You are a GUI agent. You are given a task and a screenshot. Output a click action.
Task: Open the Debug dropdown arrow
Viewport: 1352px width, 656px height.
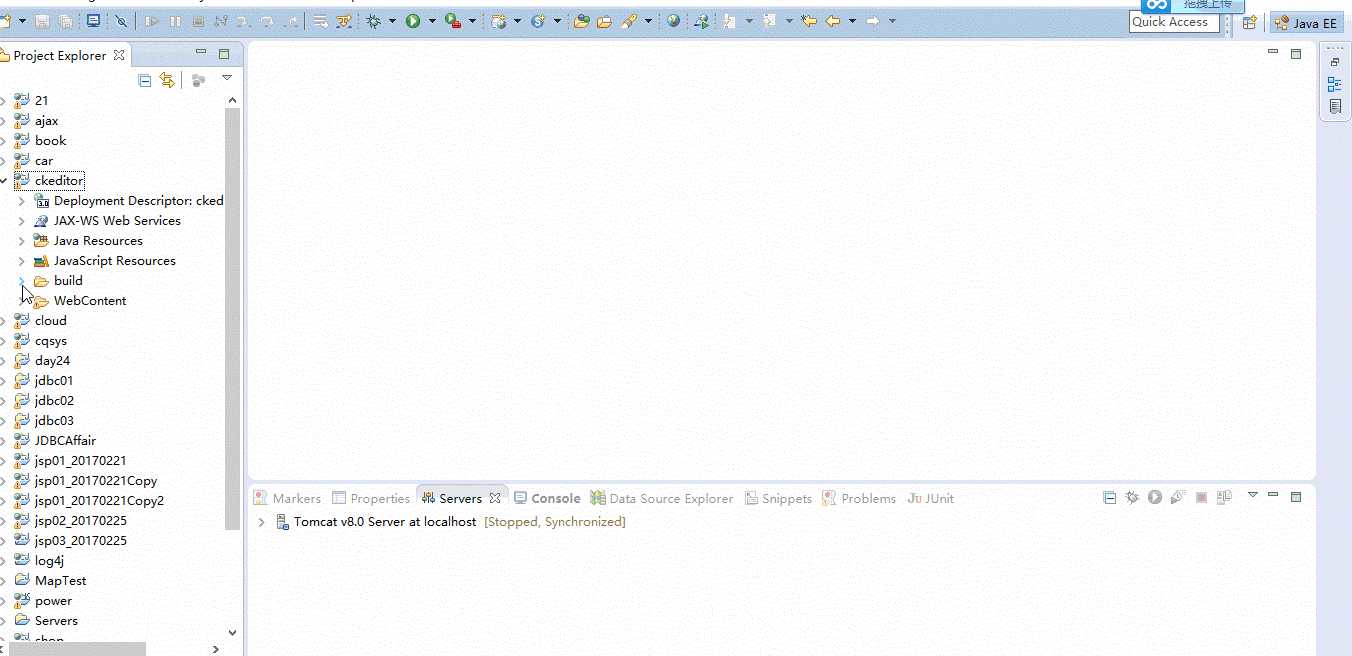[392, 21]
